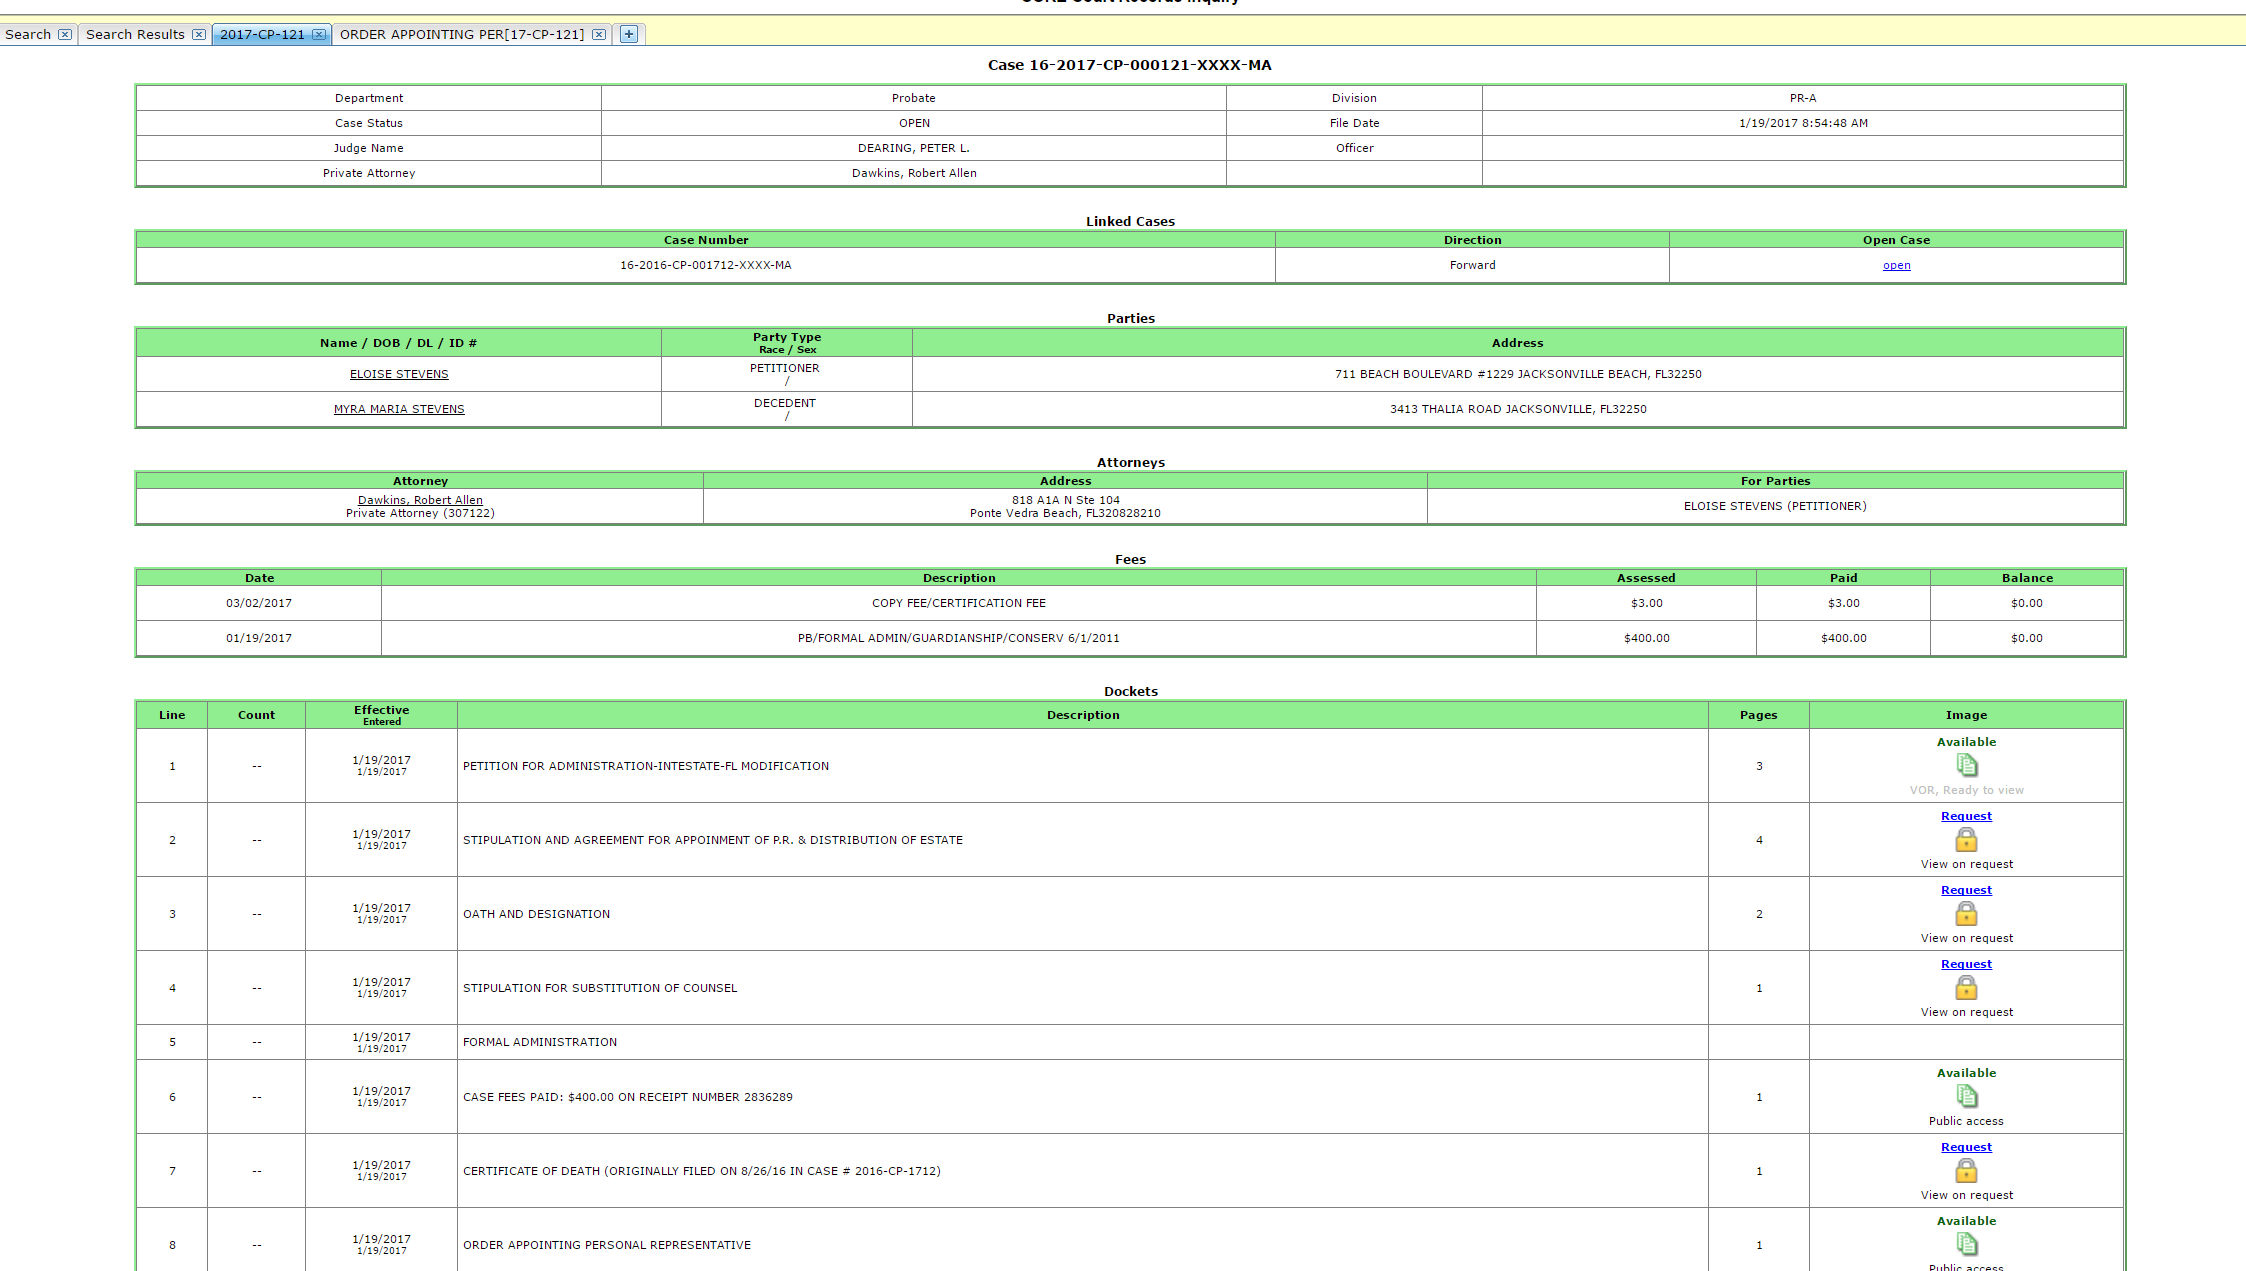Click the Dockets Description column header
Viewport: 2246px width, 1271px height.
pyautogui.click(x=1083, y=715)
